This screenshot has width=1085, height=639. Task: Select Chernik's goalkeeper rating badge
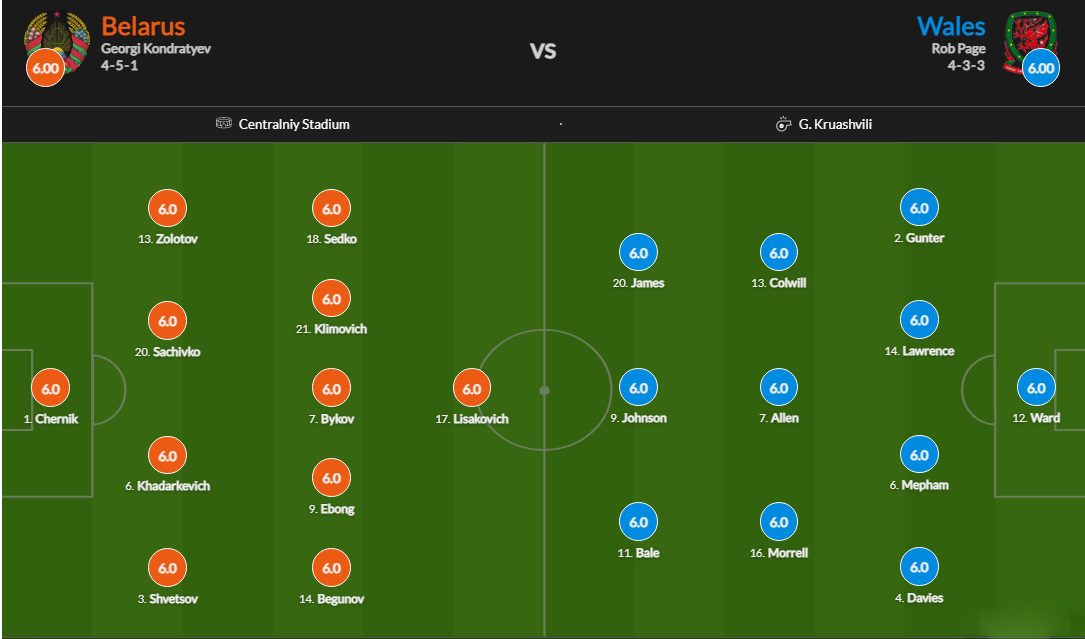pyautogui.click(x=51, y=389)
